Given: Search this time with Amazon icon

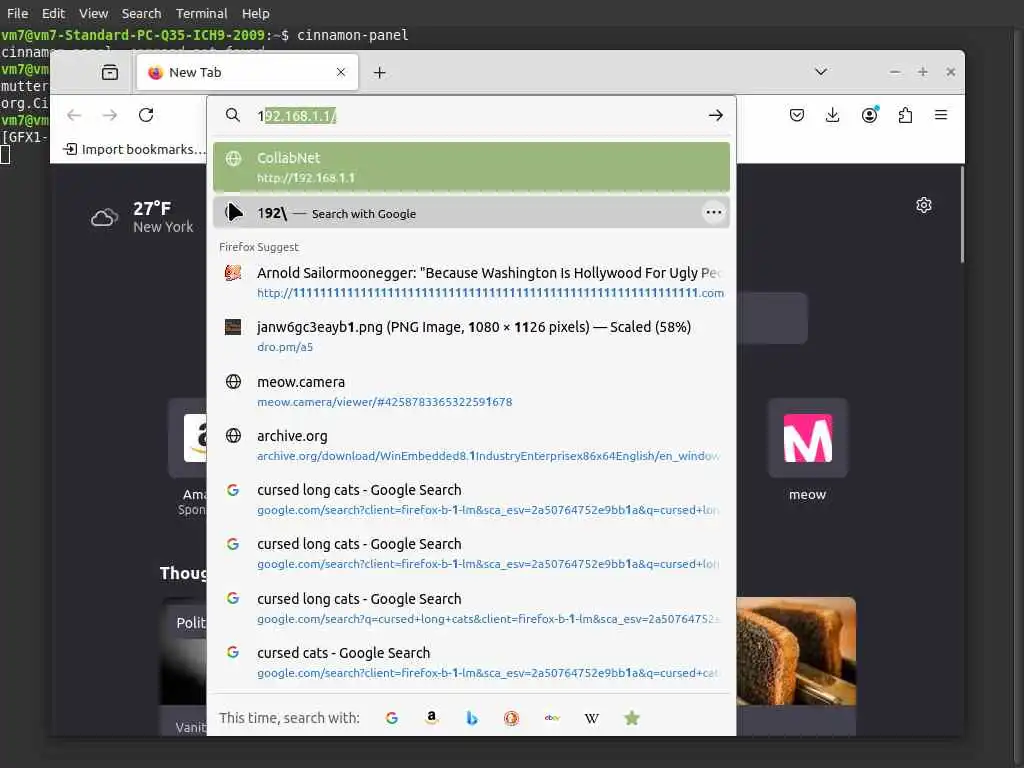Looking at the screenshot, I should 432,718.
